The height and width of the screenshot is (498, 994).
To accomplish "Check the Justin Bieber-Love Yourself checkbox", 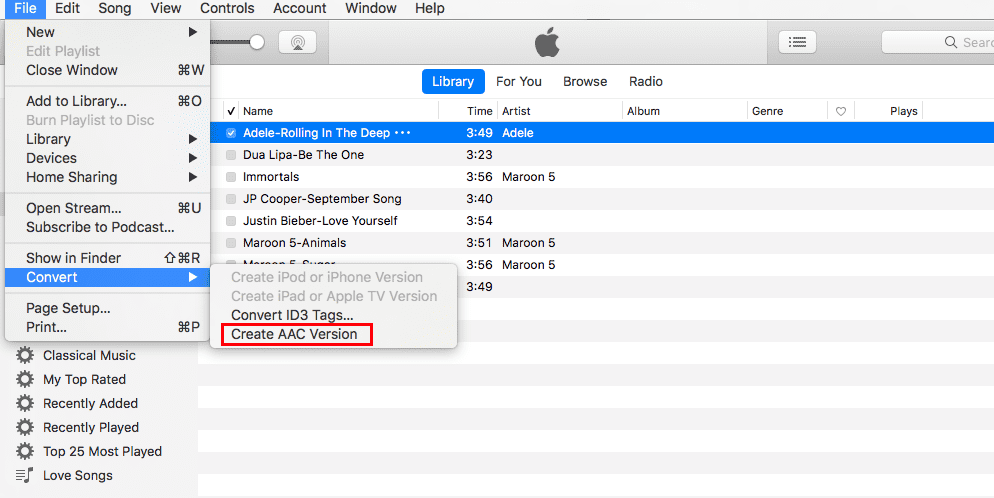I will pos(231,221).
